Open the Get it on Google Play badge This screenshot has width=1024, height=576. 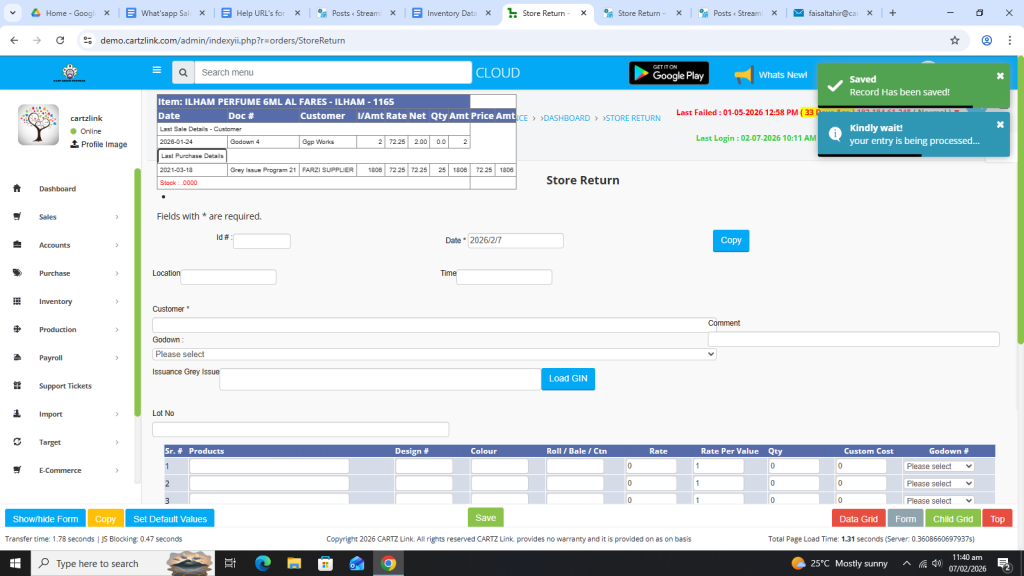point(668,73)
